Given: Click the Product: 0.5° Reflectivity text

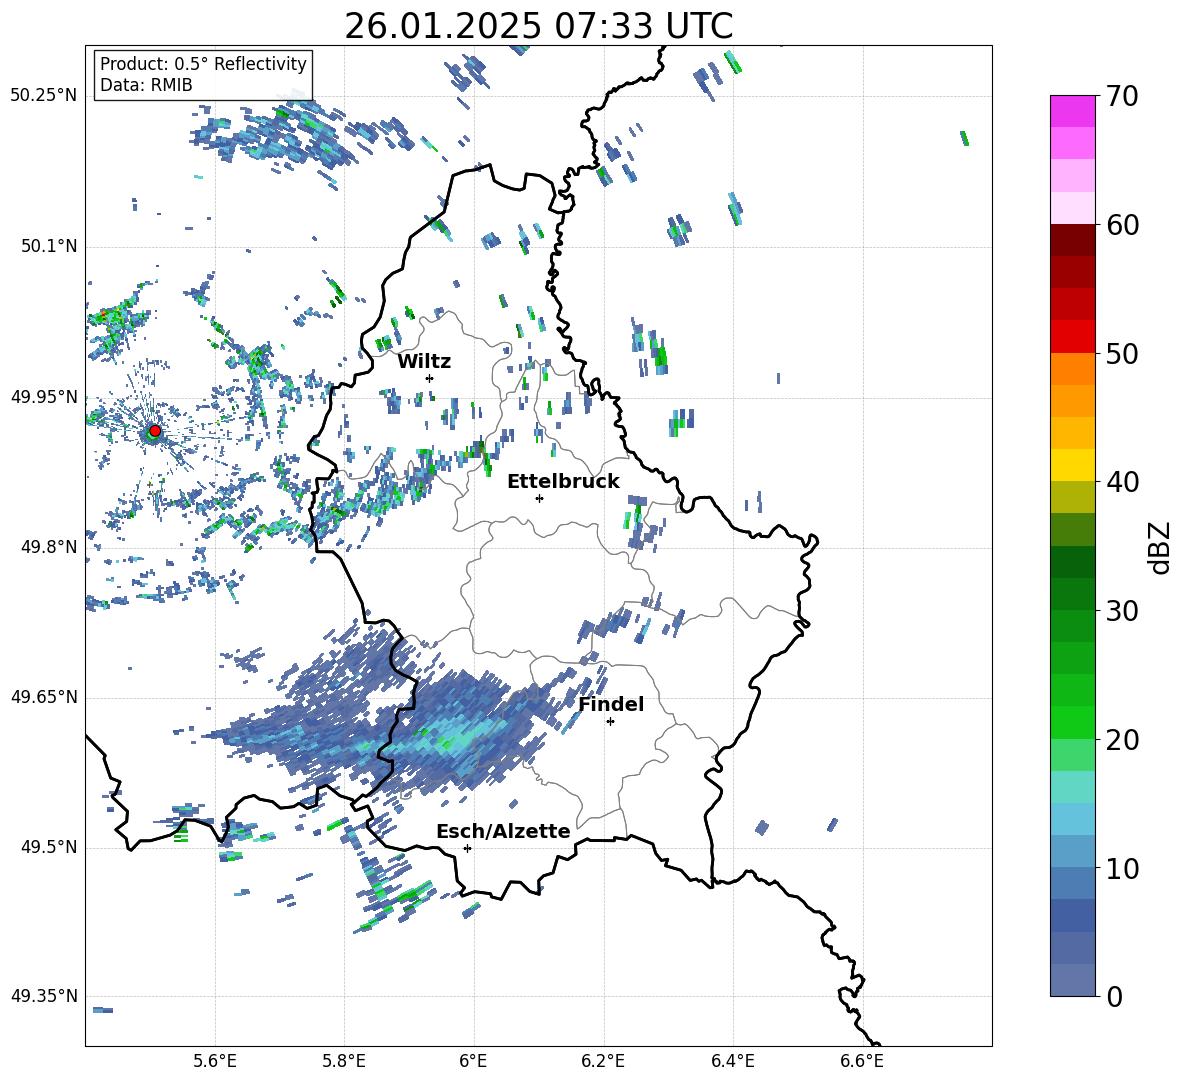Looking at the screenshot, I should point(203,64).
